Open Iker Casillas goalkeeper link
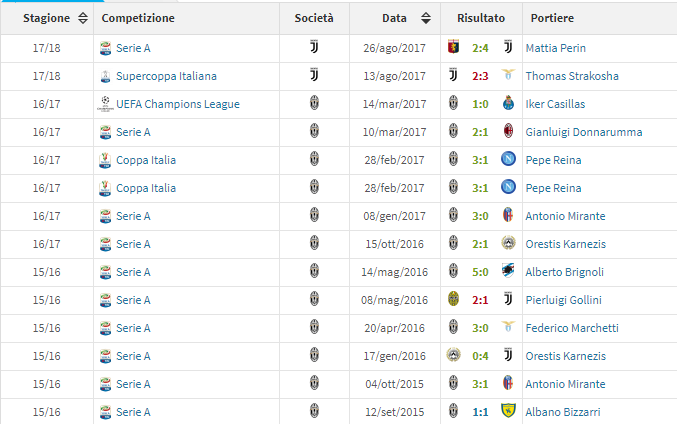 (x=555, y=104)
